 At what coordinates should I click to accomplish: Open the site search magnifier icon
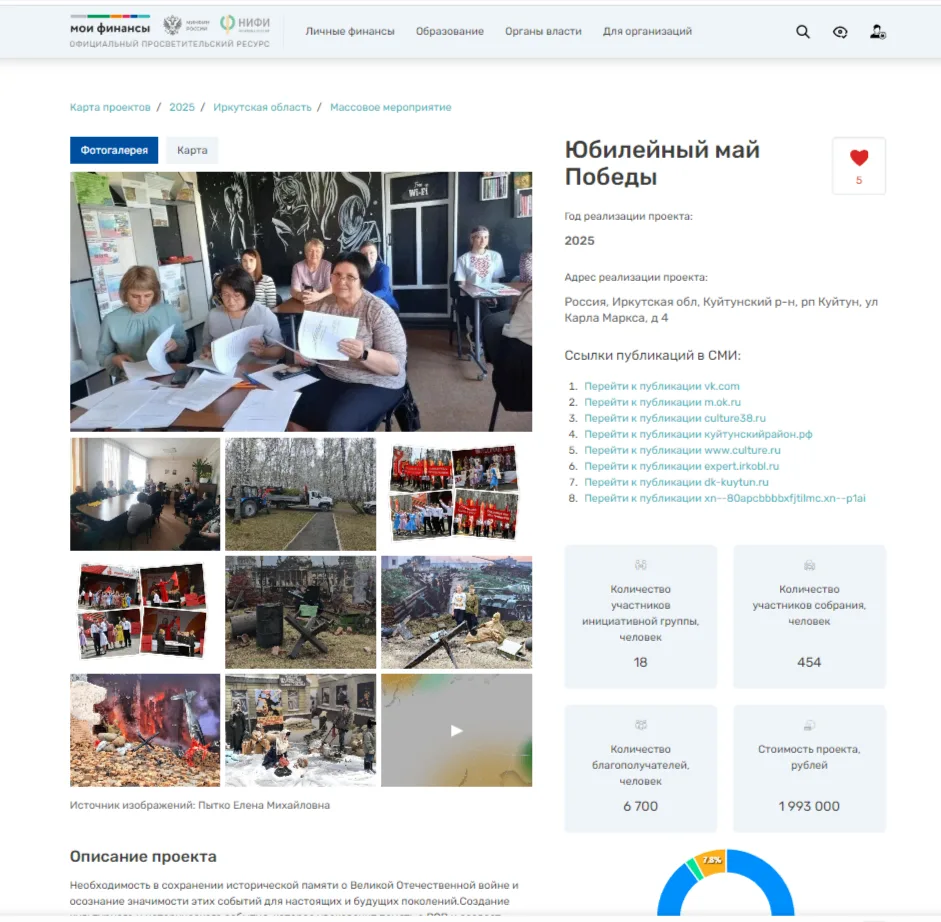point(802,32)
